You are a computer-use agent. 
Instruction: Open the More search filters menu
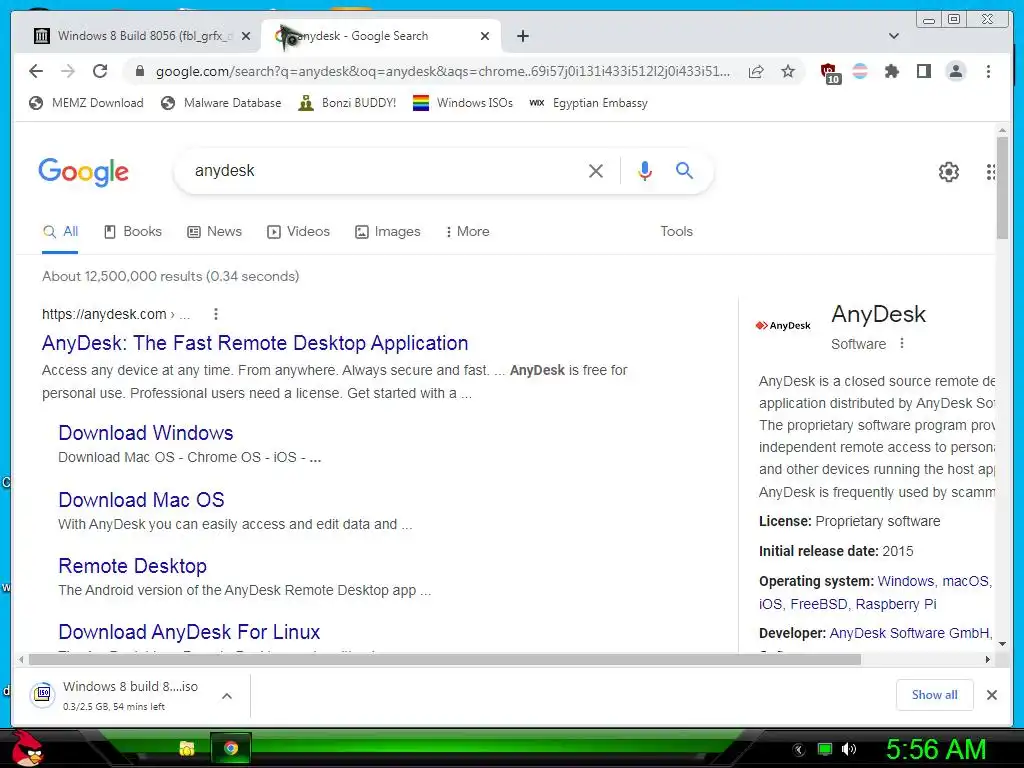click(467, 231)
